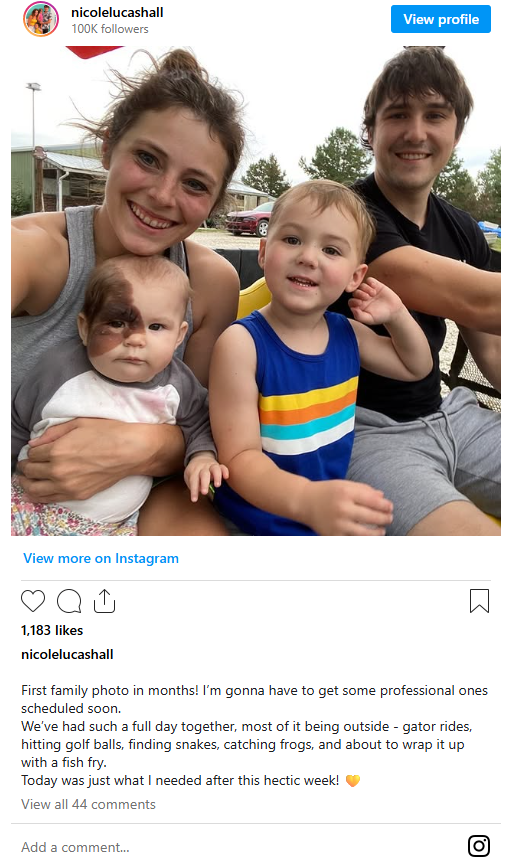Click the share arrow icon
This screenshot has height=868, width=512.
point(104,601)
